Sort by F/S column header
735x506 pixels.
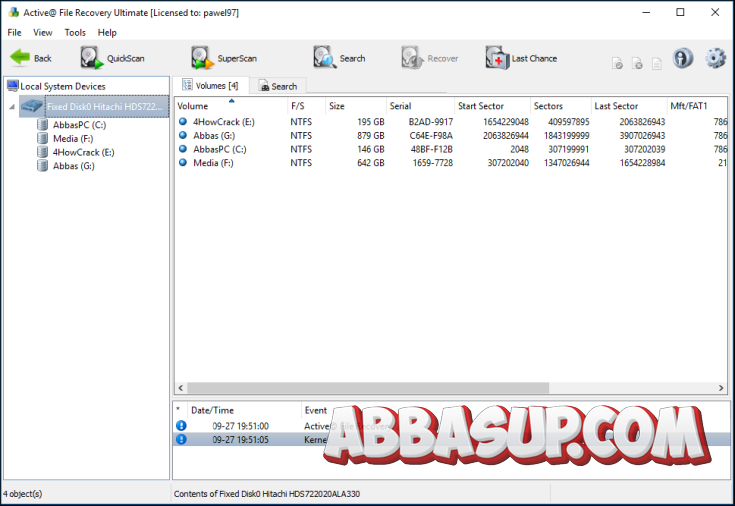point(306,106)
